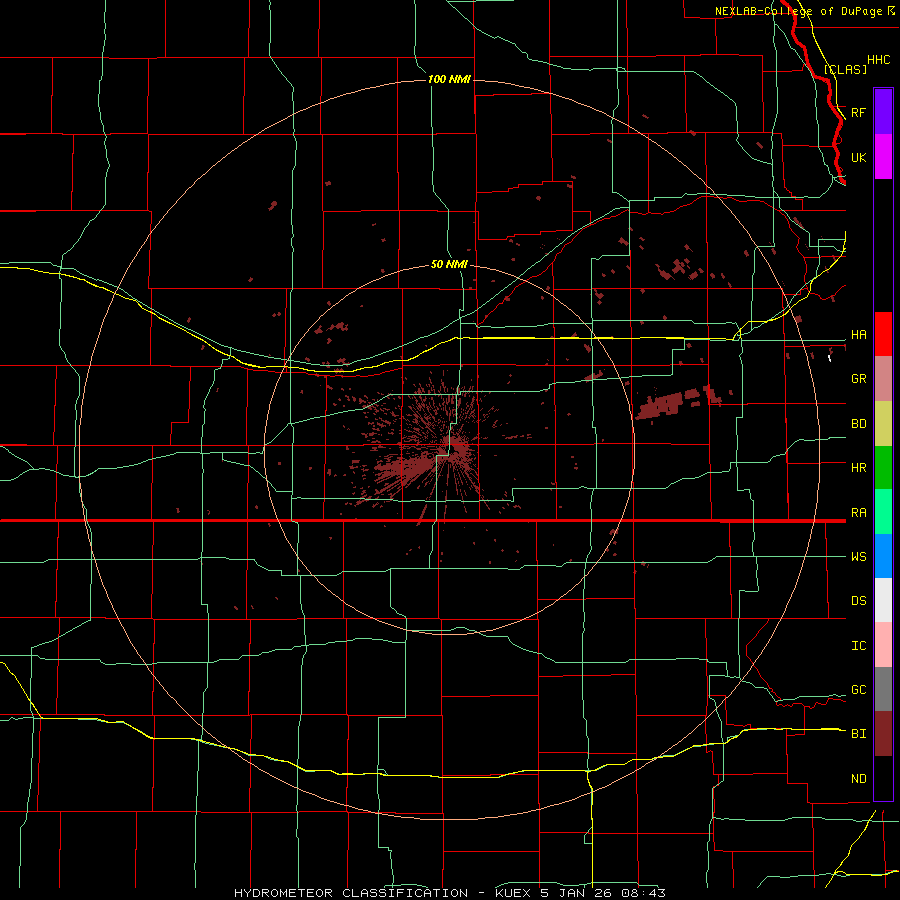Click the HYDROMETEOR CLASSIFICATION title text
Image resolution: width=900 pixels, height=900 pixels.
tap(351, 893)
